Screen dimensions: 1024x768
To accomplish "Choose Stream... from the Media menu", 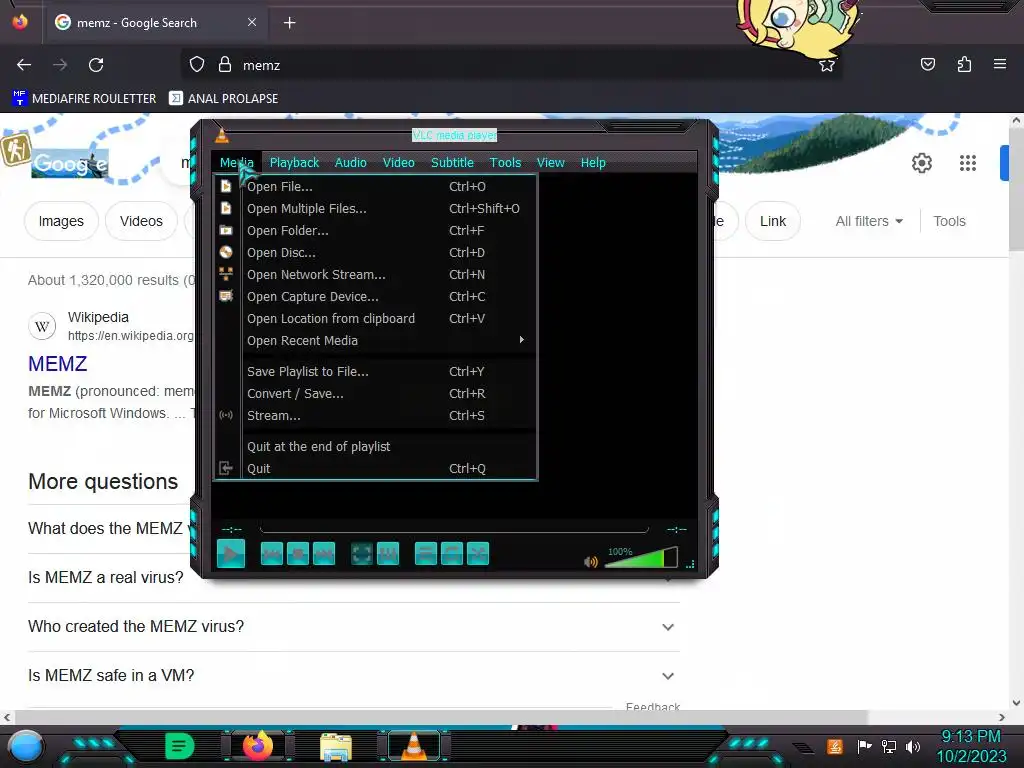I will click(x=390, y=415).
